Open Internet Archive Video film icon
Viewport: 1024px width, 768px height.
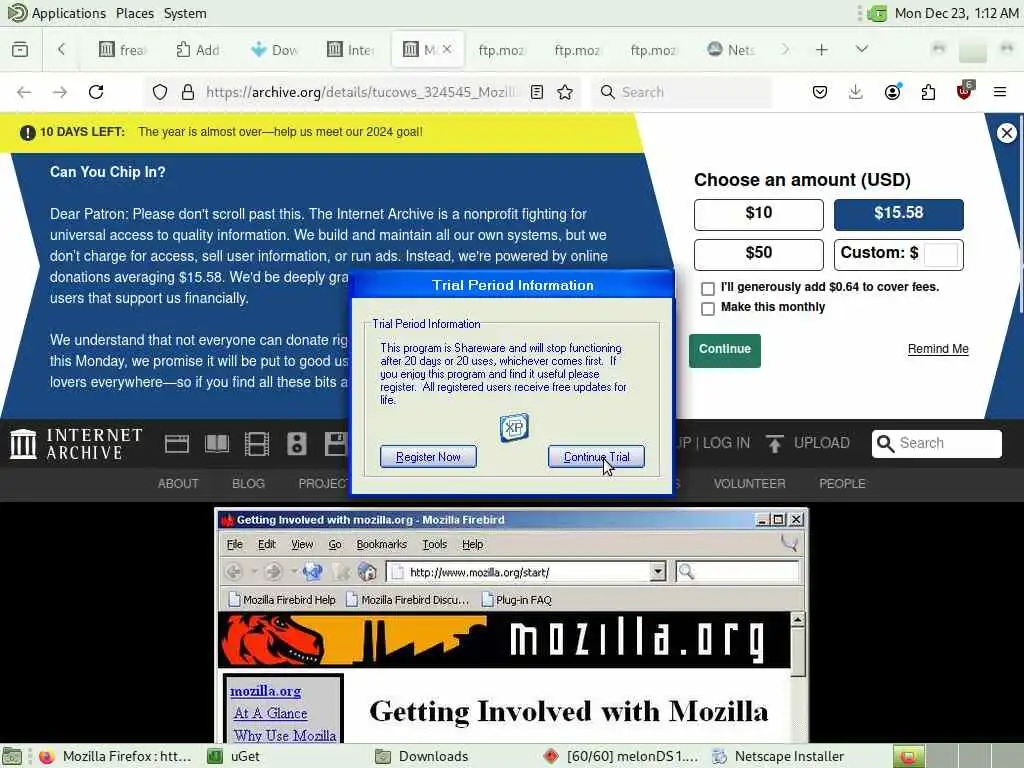click(257, 444)
